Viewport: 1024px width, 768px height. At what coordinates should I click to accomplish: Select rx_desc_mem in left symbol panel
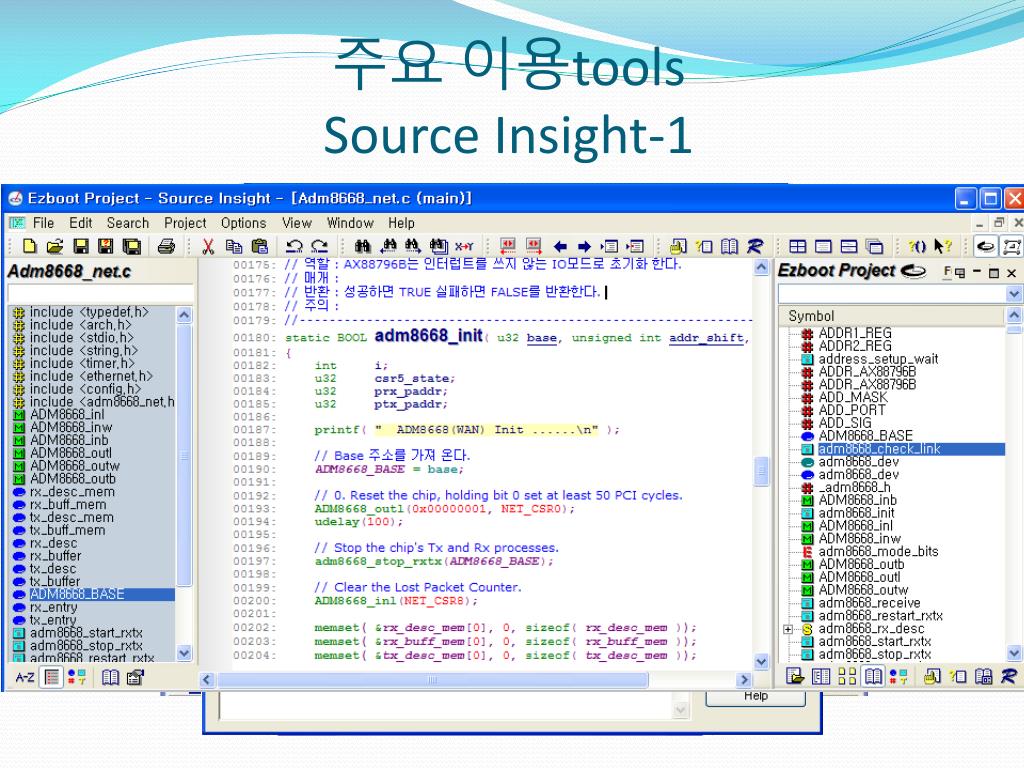[72, 492]
